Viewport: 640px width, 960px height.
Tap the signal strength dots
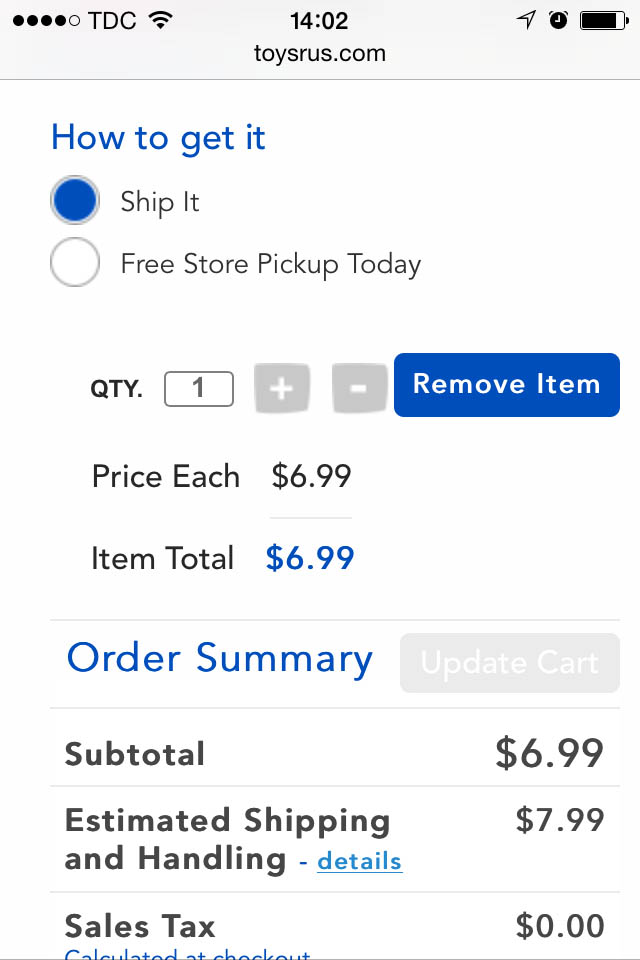(46, 20)
